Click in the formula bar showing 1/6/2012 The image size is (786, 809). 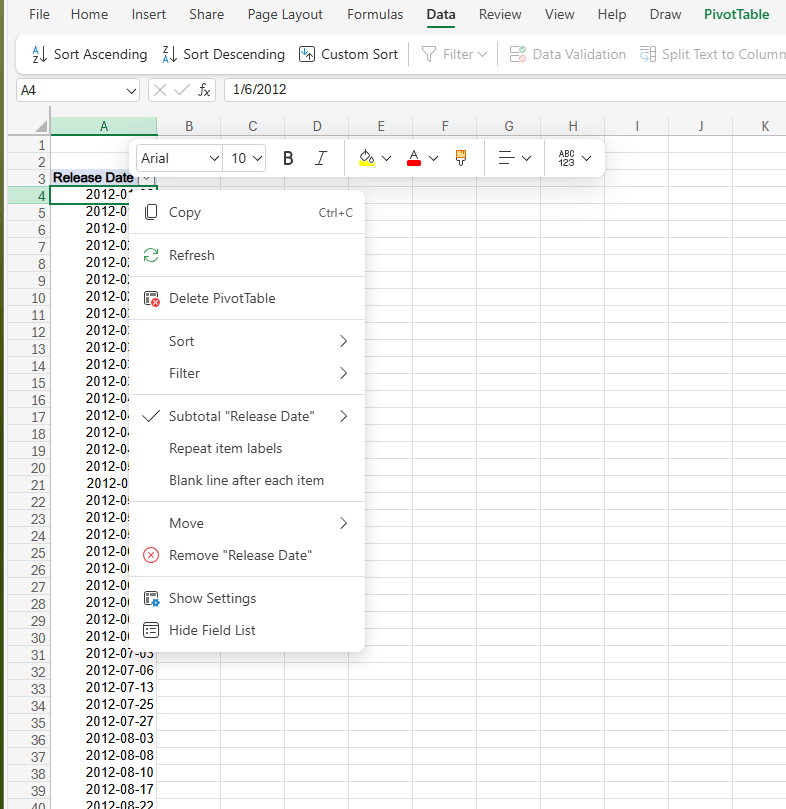tap(506, 90)
